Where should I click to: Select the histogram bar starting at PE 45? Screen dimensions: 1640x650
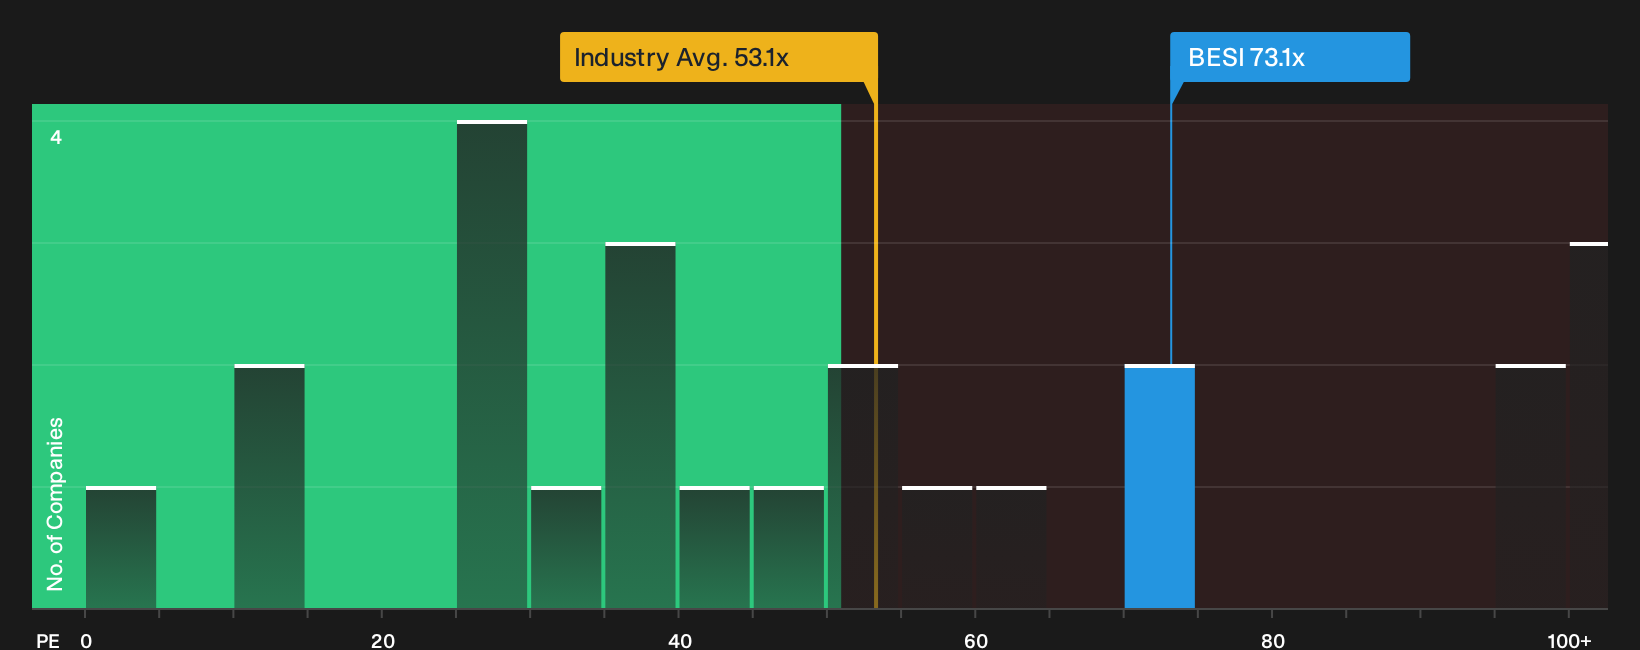[789, 548]
